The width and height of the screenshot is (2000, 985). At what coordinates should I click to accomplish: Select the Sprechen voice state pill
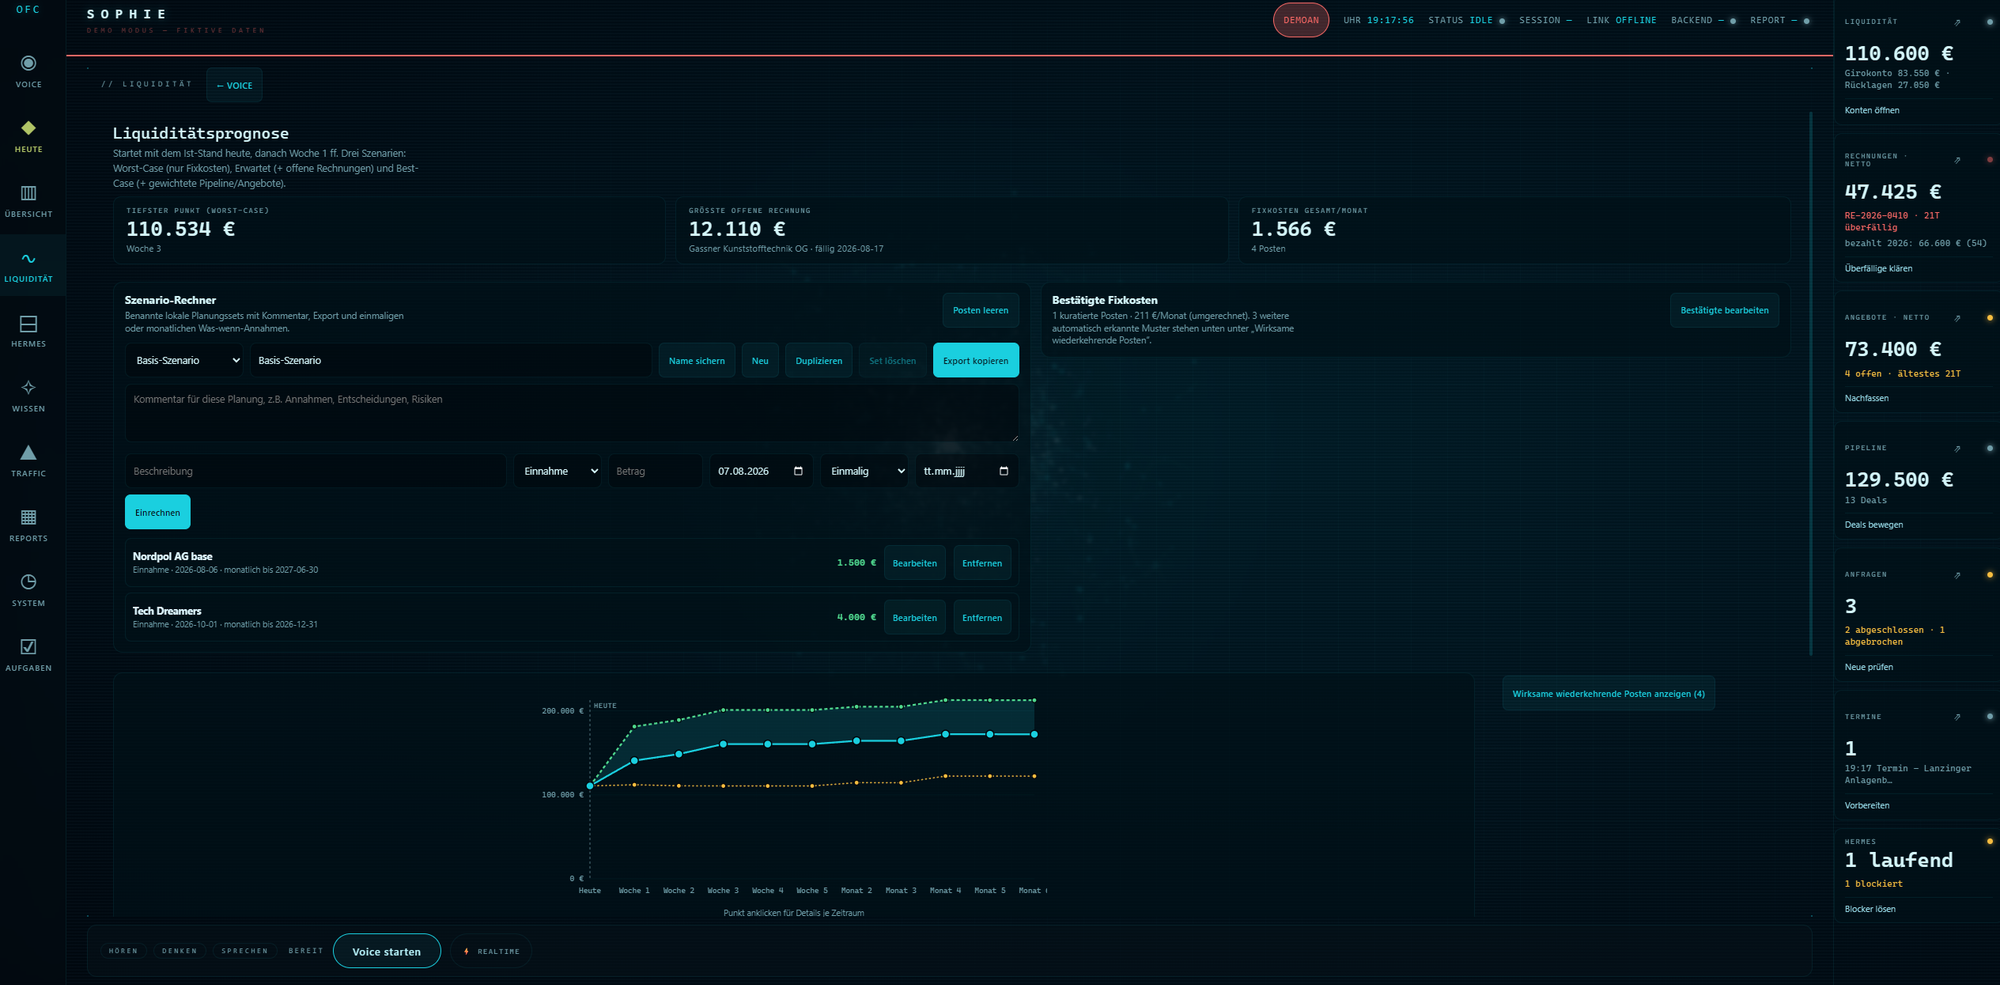point(245,951)
